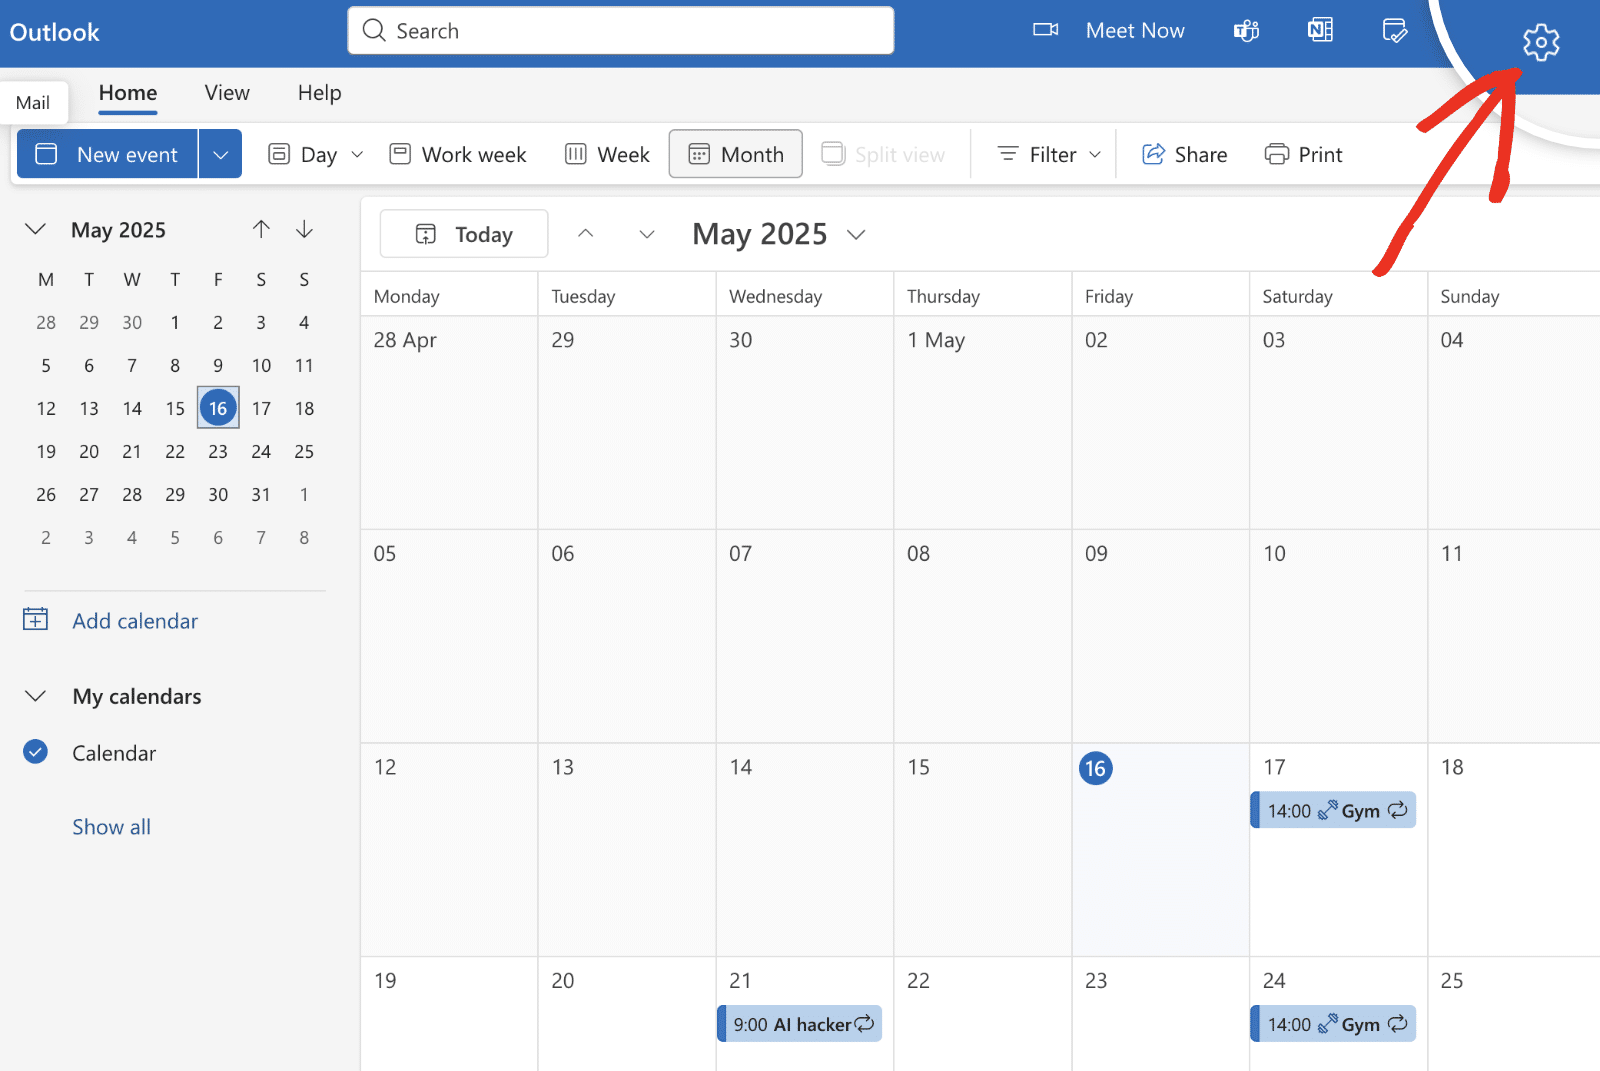The height and width of the screenshot is (1071, 1600).
Task: Collapse the May 2025 mini calendar
Action: (x=35, y=229)
